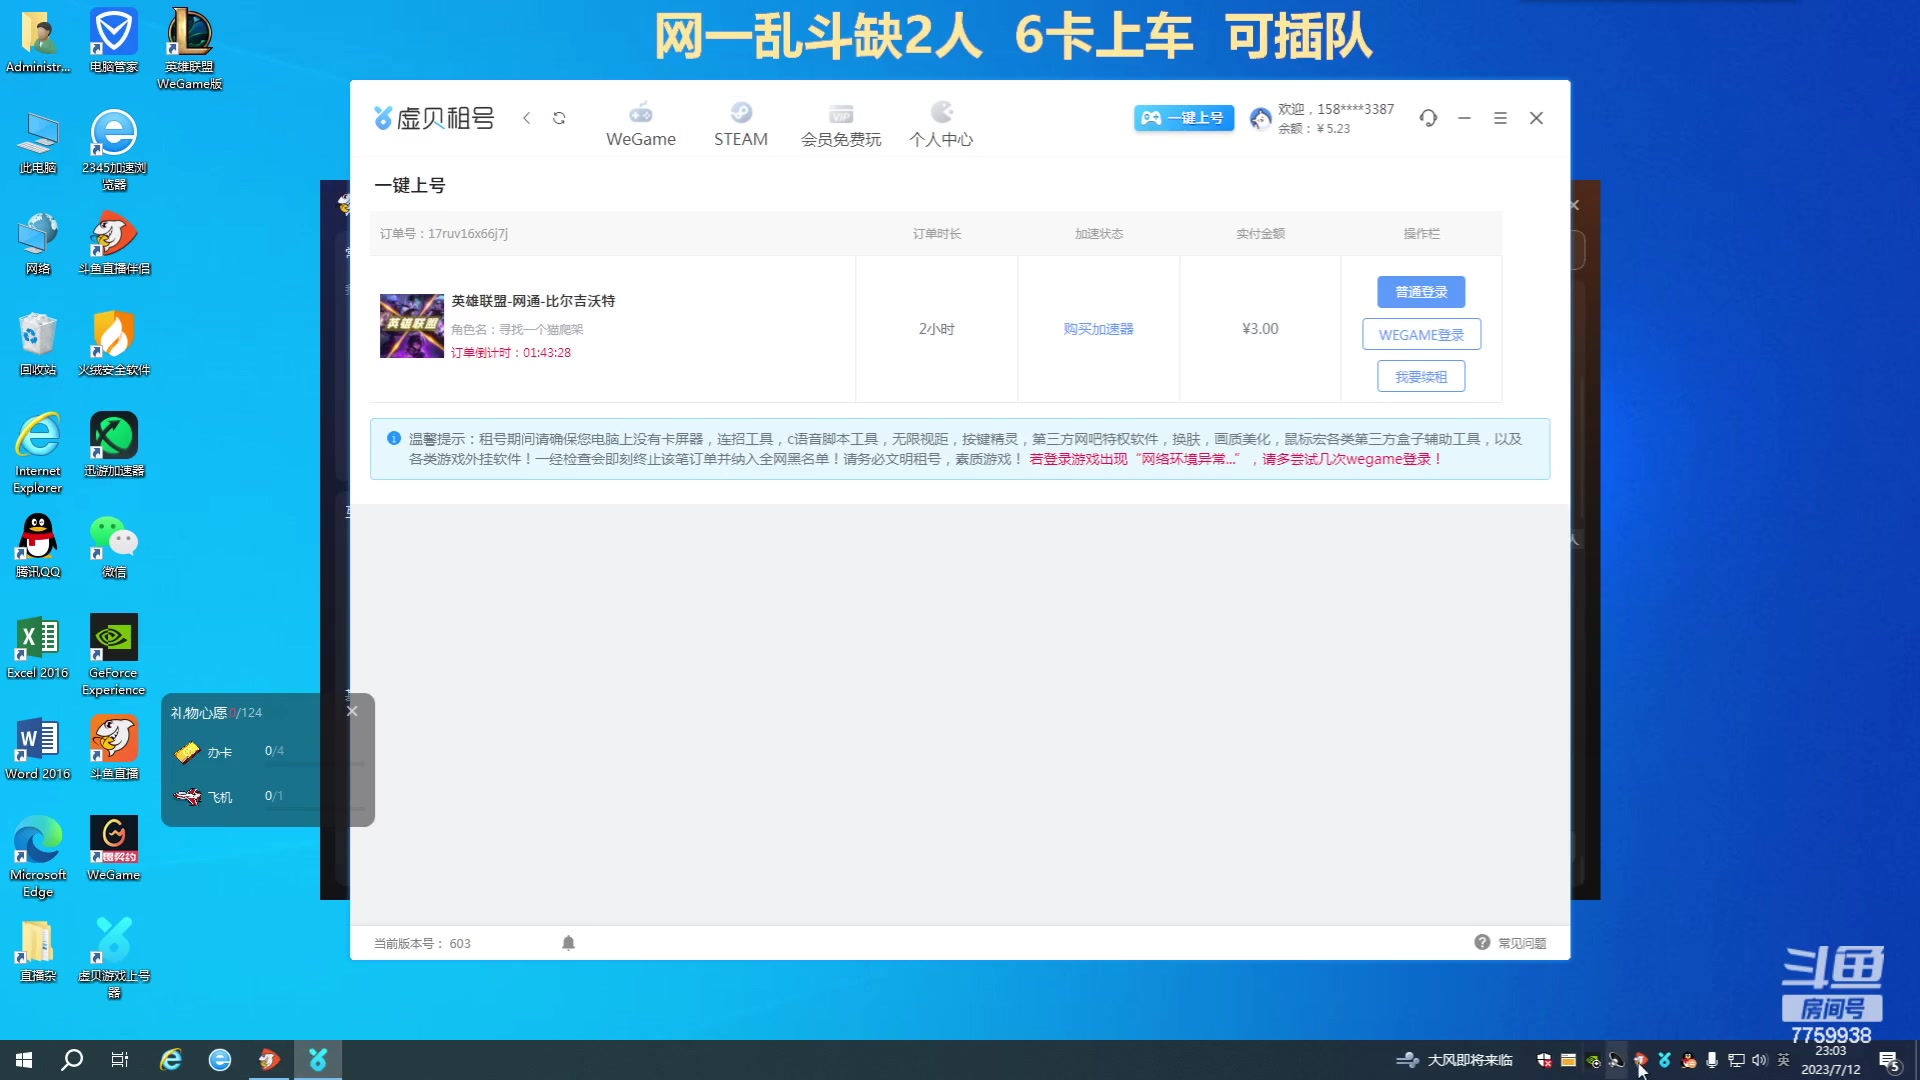Select the 回收站 recycle bin icon

tap(38, 344)
